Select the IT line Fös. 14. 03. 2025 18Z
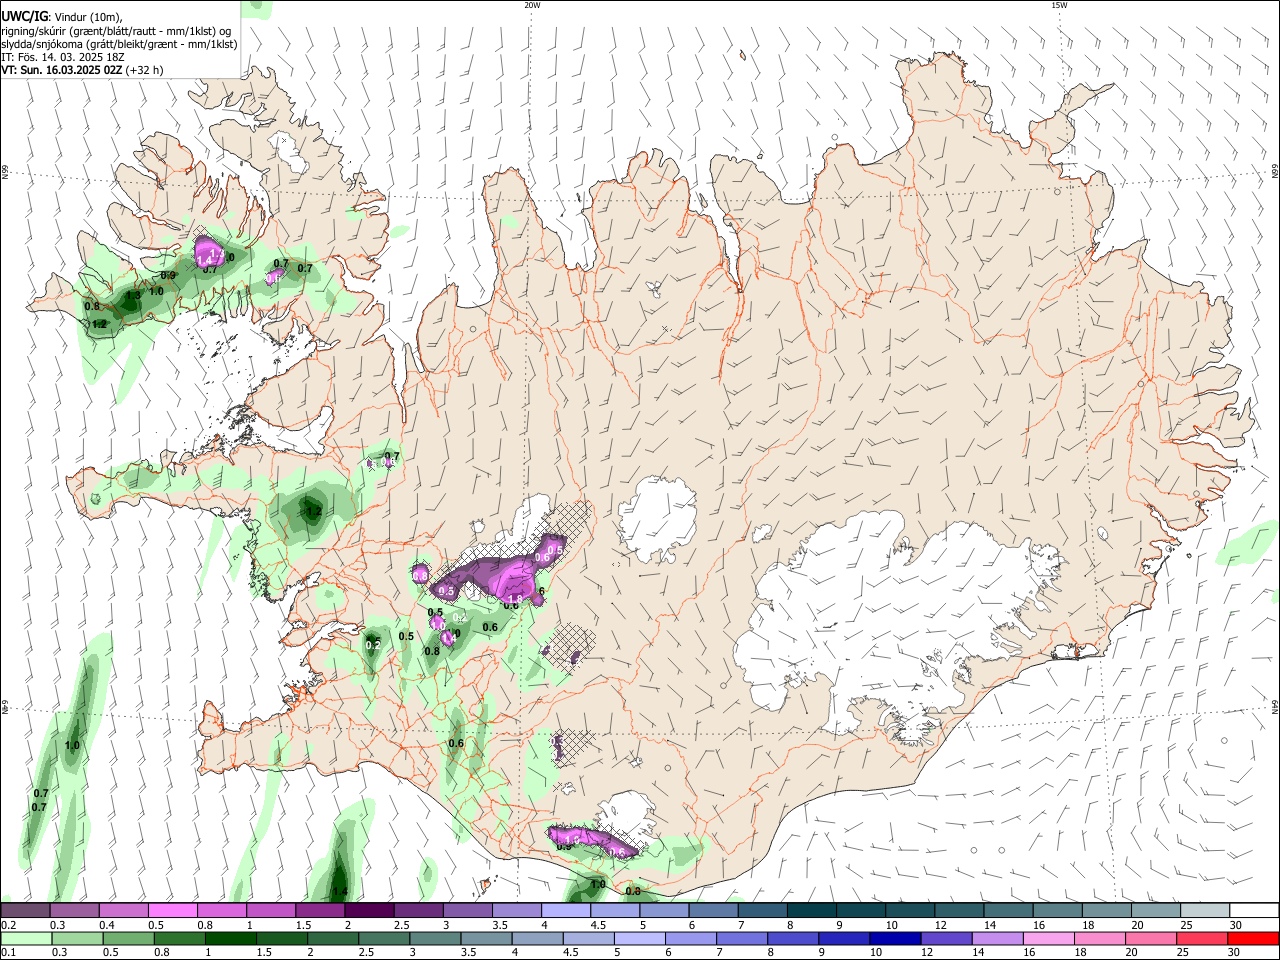 [63, 57]
